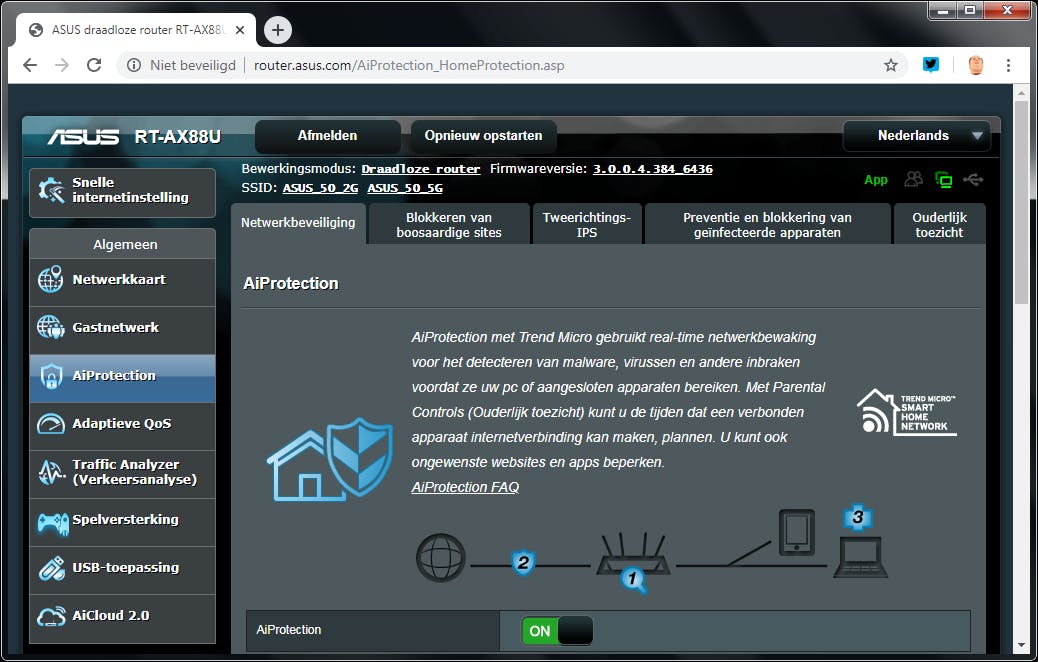The width and height of the screenshot is (1038, 662).
Task: Click the house and shield AiProtection graphic
Action: point(330,459)
